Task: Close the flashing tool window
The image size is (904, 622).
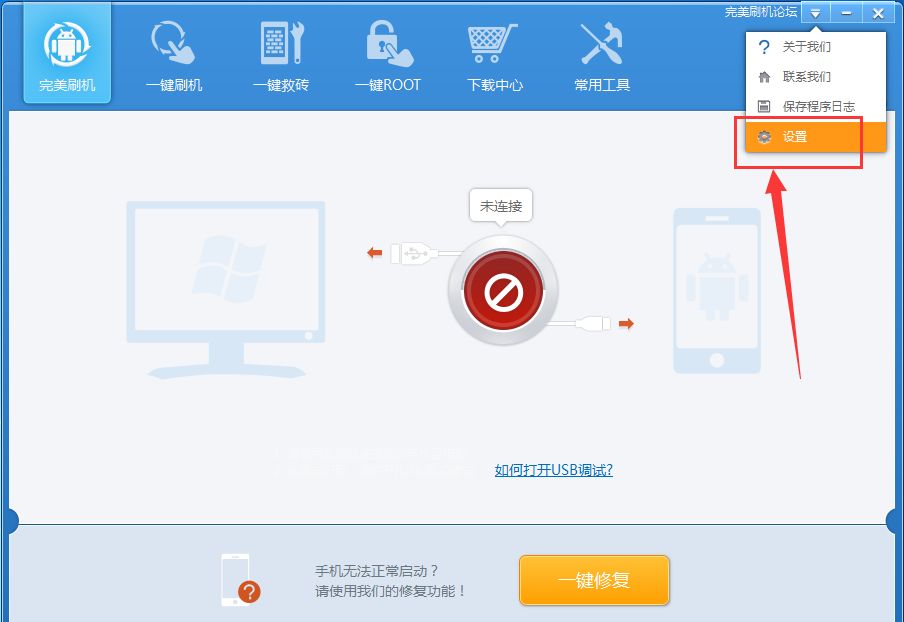Action: 878,13
